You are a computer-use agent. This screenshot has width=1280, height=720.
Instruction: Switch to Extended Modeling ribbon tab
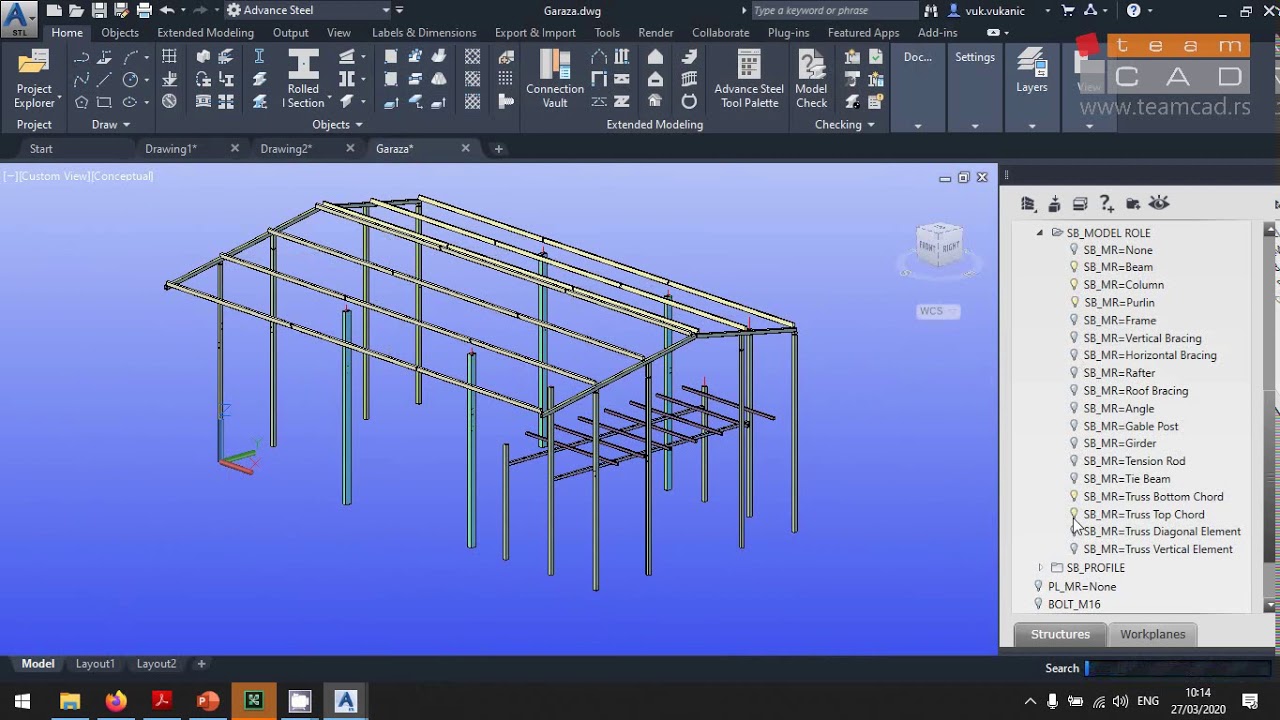click(205, 33)
